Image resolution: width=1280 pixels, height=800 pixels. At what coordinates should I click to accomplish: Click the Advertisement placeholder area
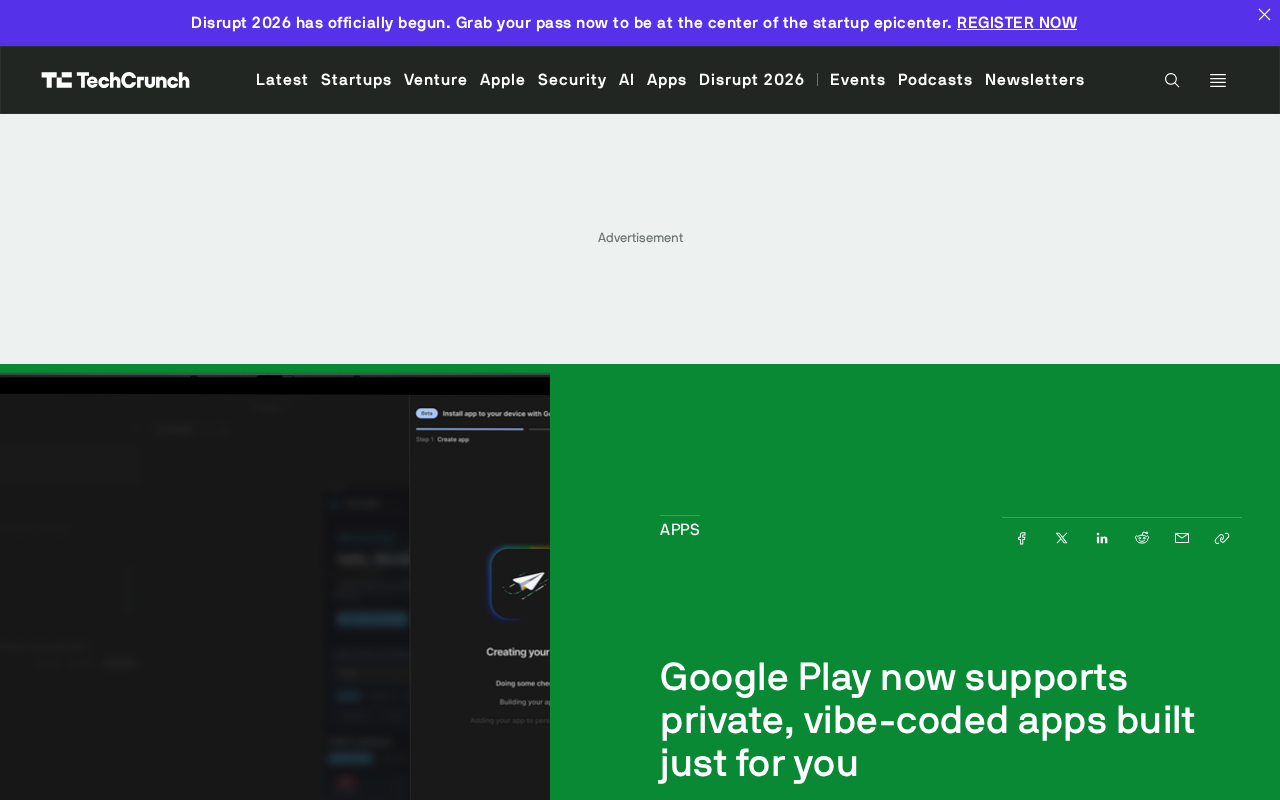tap(640, 238)
